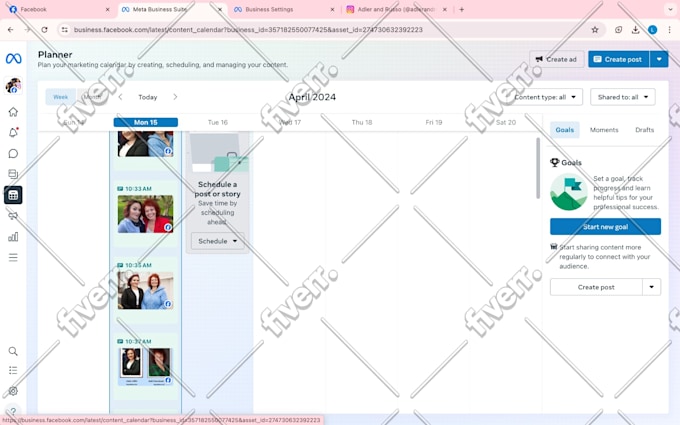Switch planner to Week view
Screen dimensions: 680x425
click(x=61, y=97)
